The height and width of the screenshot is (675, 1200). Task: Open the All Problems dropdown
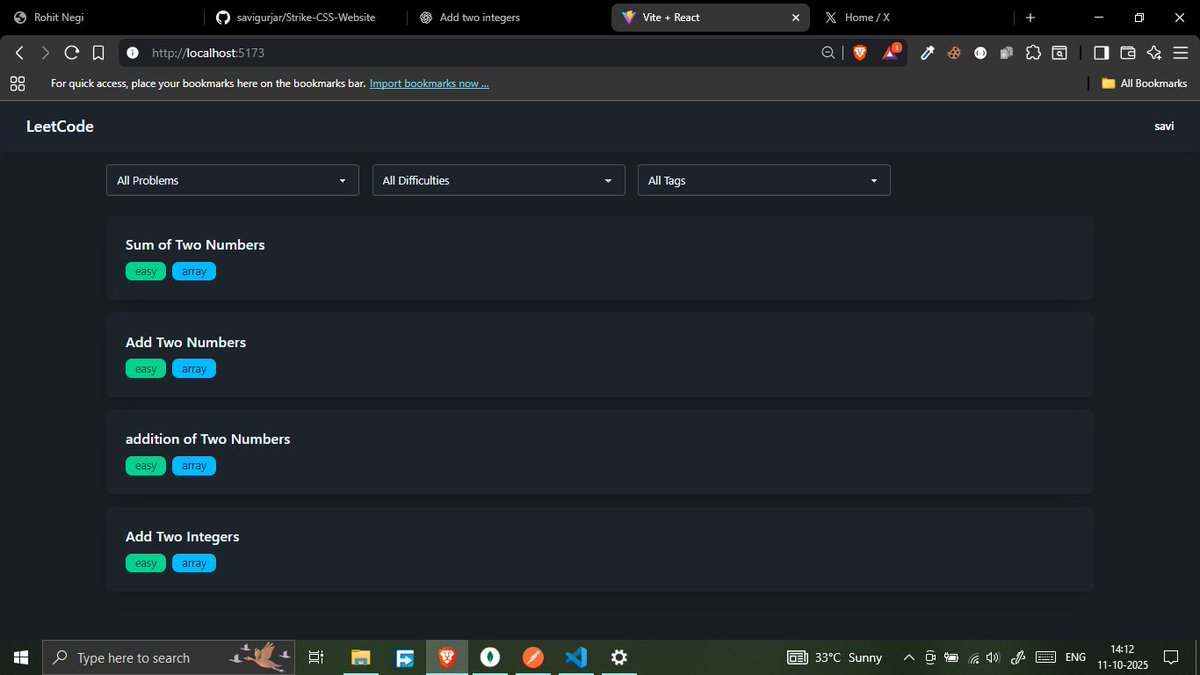click(232, 180)
